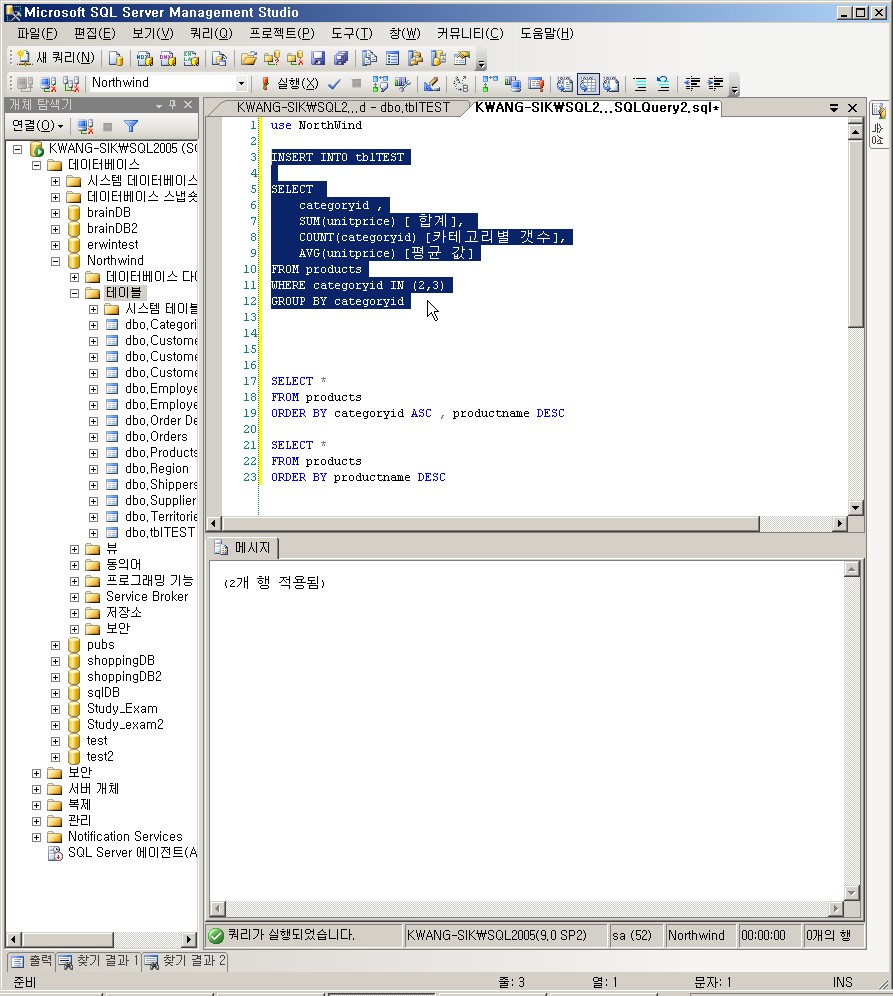Toggle SQLCMD Mode icon
893x996 pixels.
(536, 83)
